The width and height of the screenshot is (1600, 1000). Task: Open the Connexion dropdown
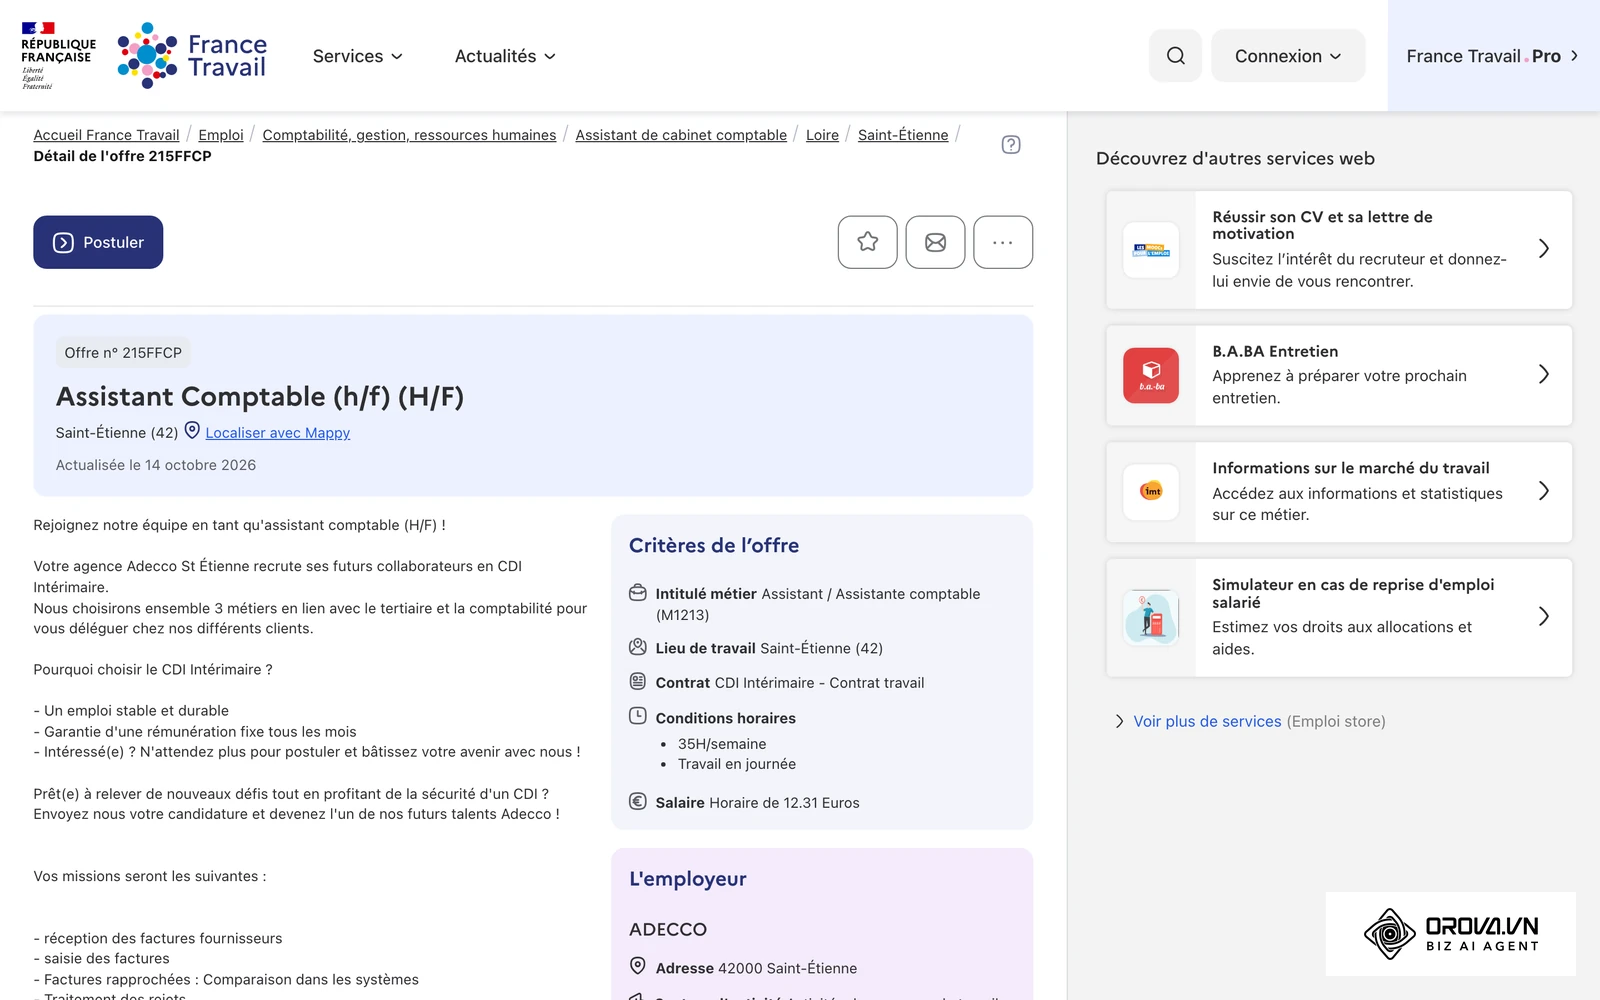click(1288, 56)
